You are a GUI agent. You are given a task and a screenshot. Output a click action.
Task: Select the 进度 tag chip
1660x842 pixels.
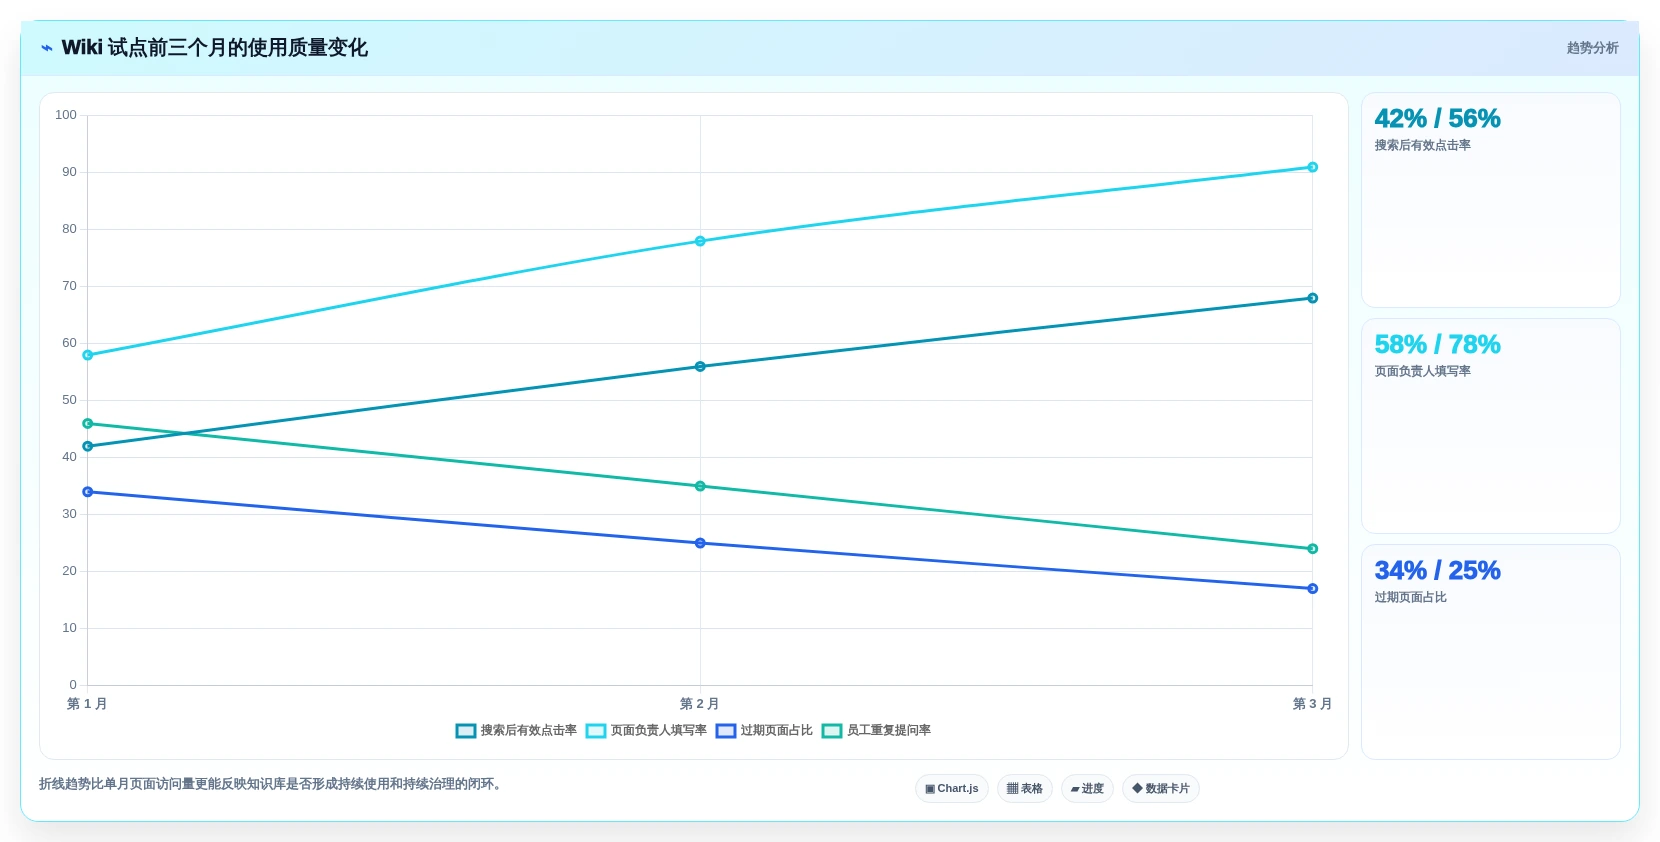1087,789
